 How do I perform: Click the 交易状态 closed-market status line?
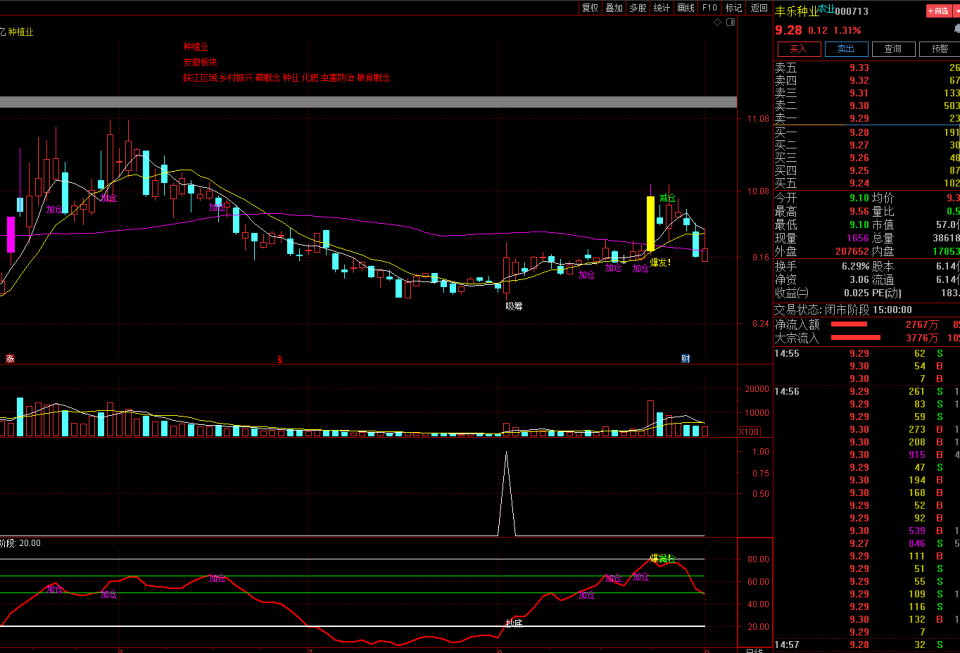point(843,310)
